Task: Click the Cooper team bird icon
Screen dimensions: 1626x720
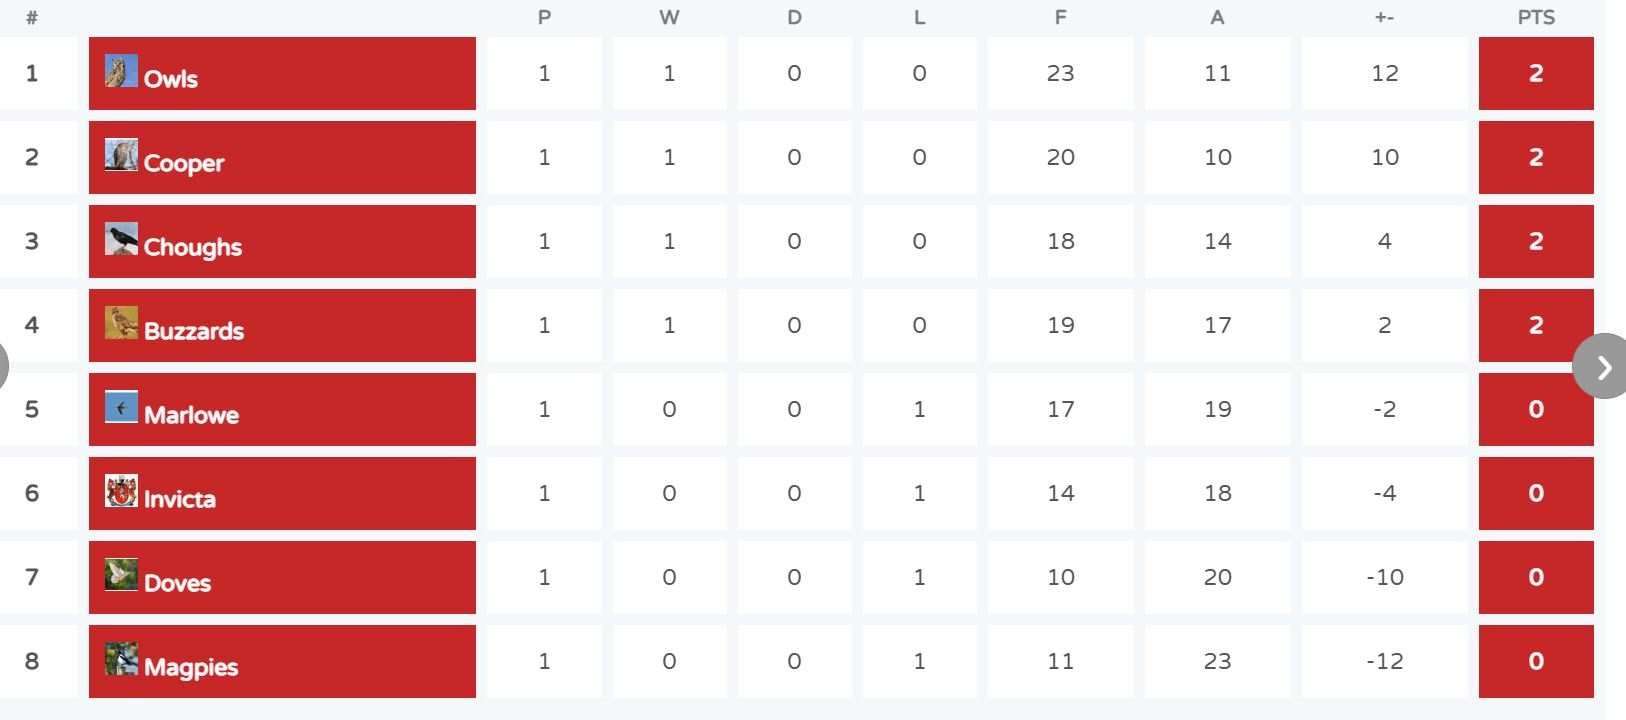Action: pos(121,154)
